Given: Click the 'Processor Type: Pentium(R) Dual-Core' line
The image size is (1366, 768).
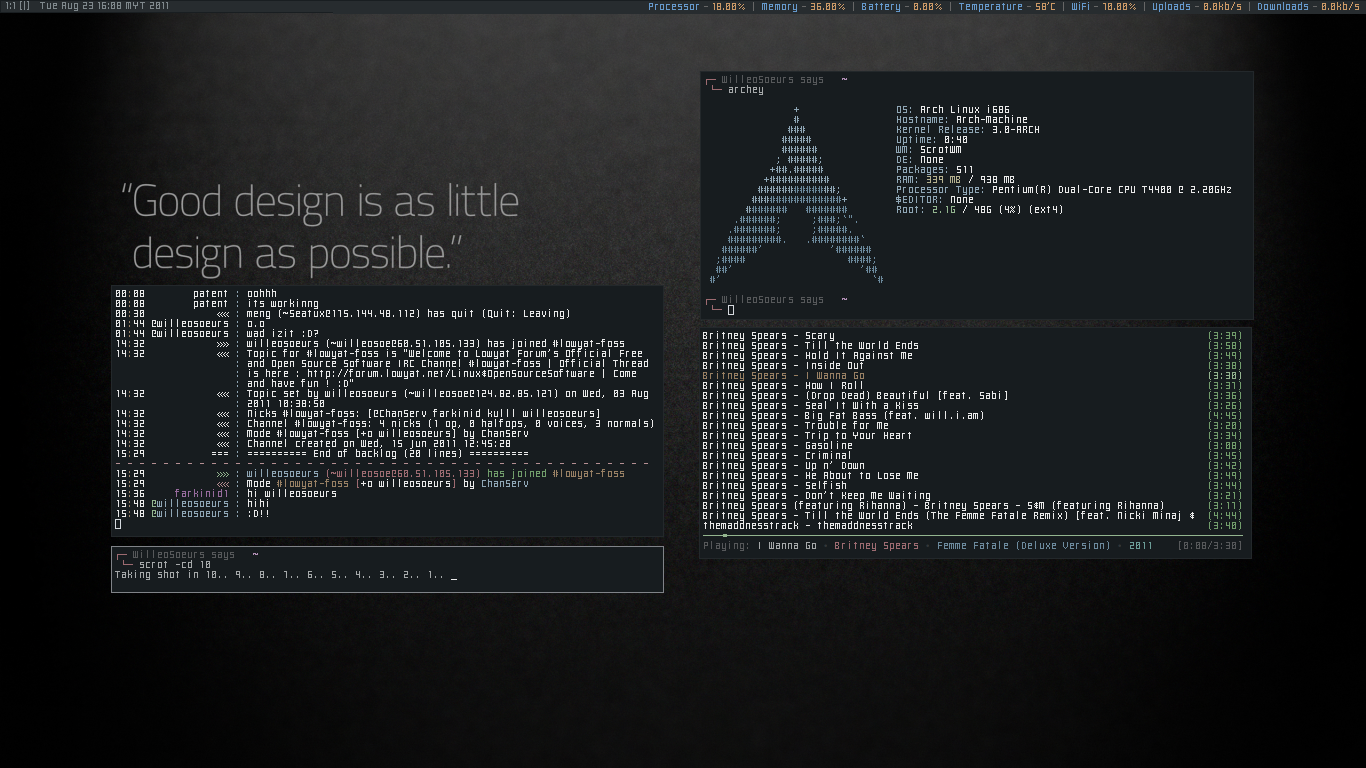Looking at the screenshot, I should click(1064, 190).
